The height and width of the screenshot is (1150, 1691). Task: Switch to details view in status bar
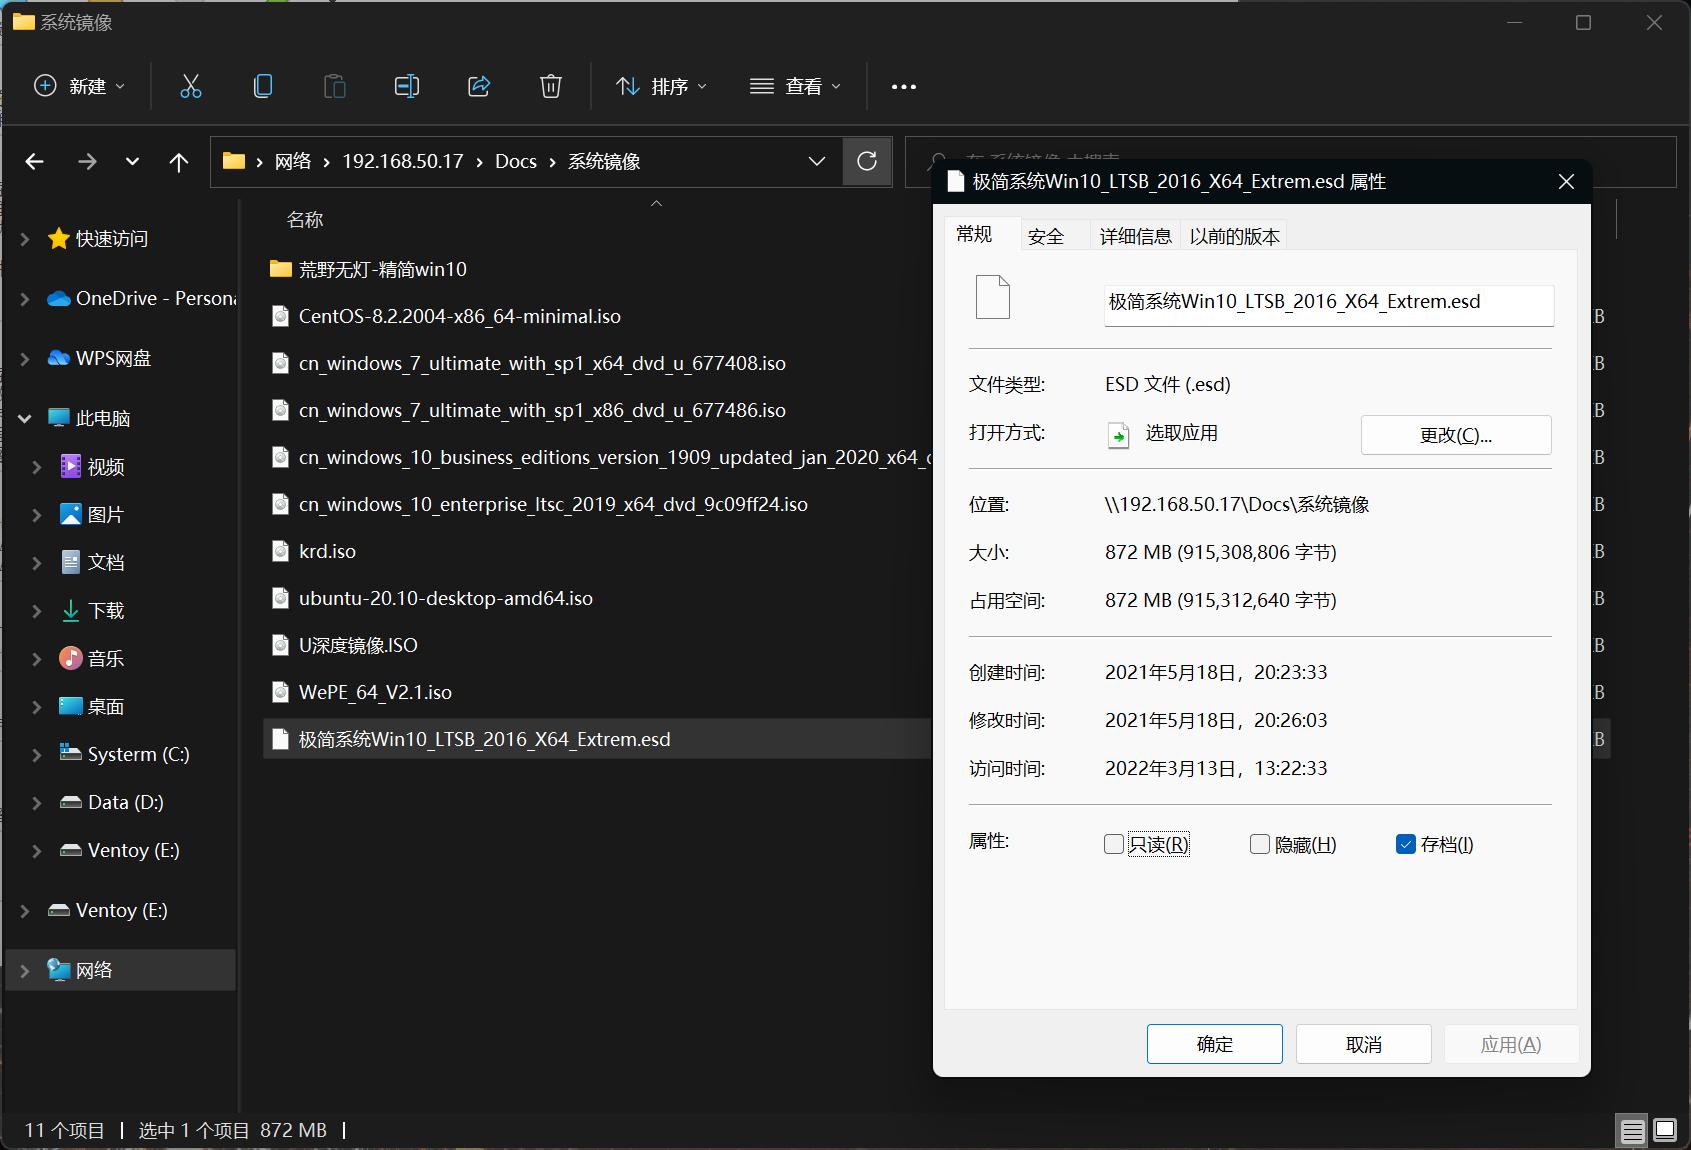1631,1130
